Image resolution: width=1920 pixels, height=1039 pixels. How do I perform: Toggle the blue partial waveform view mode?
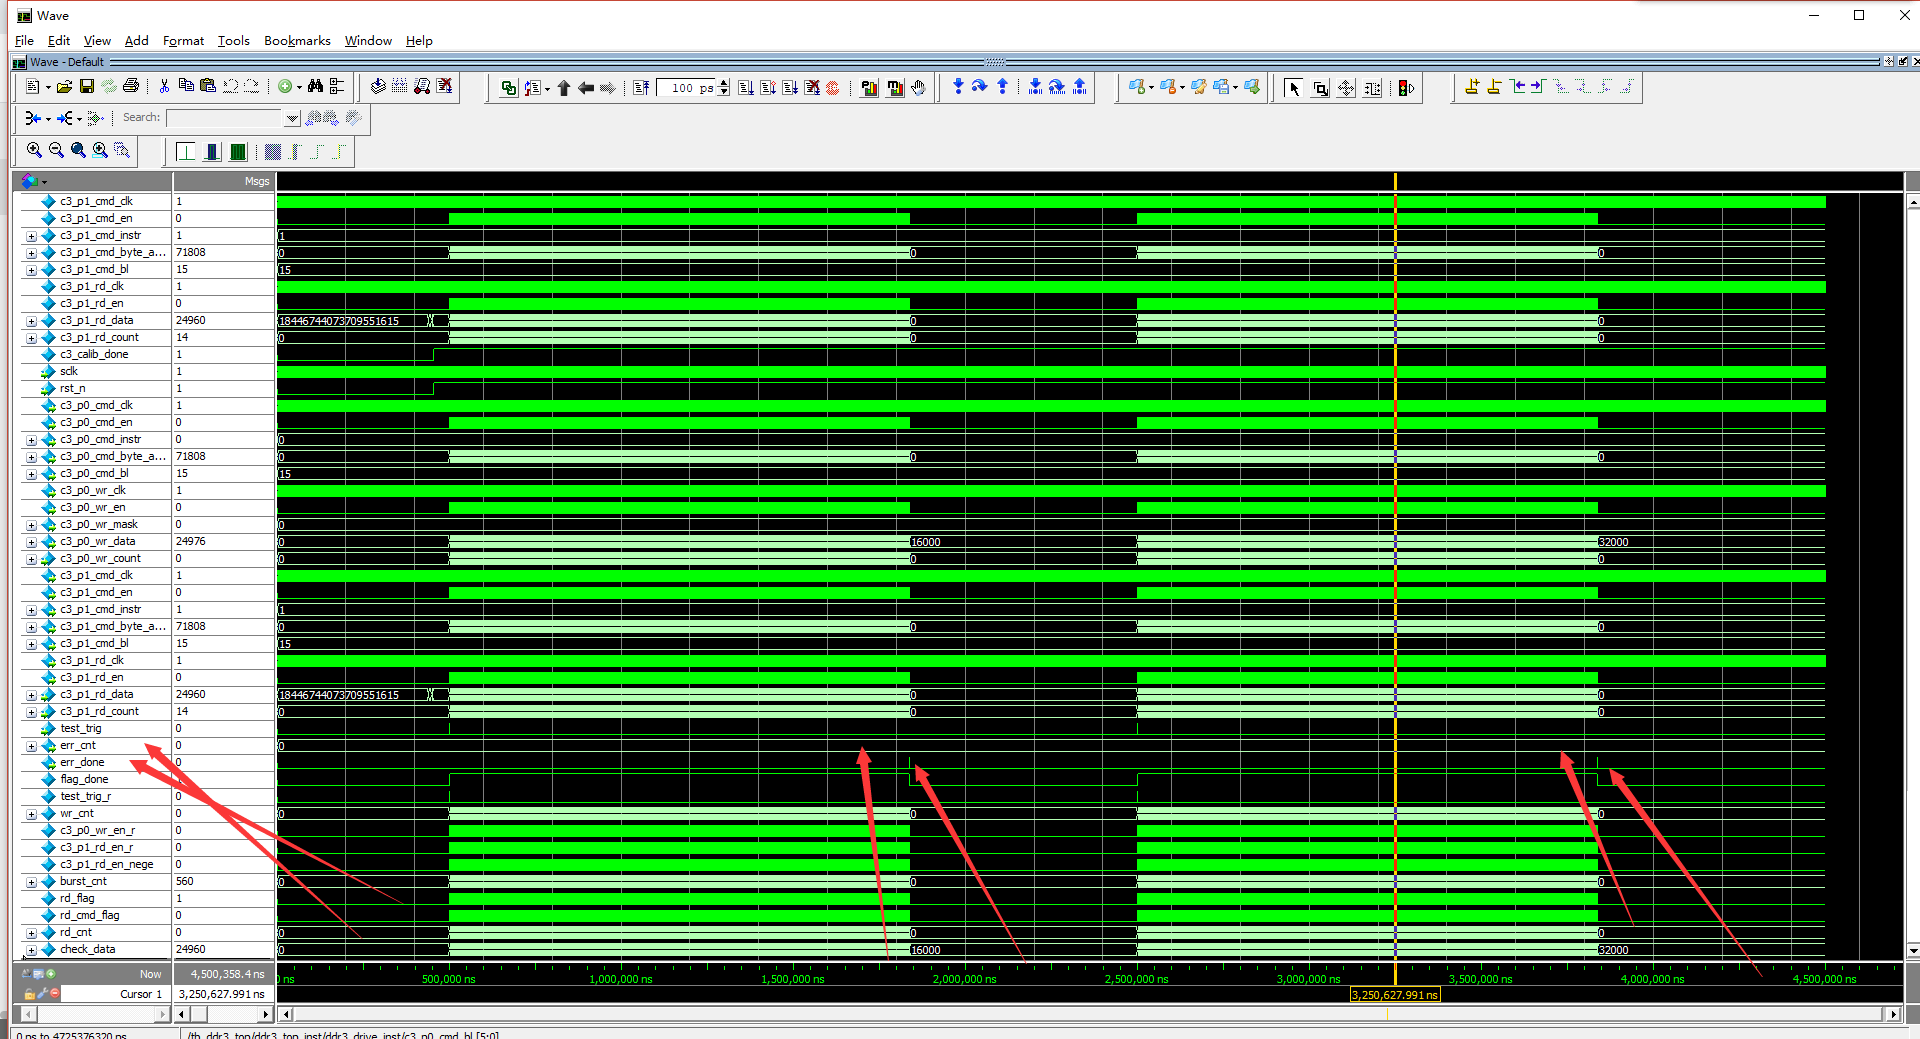tap(211, 151)
